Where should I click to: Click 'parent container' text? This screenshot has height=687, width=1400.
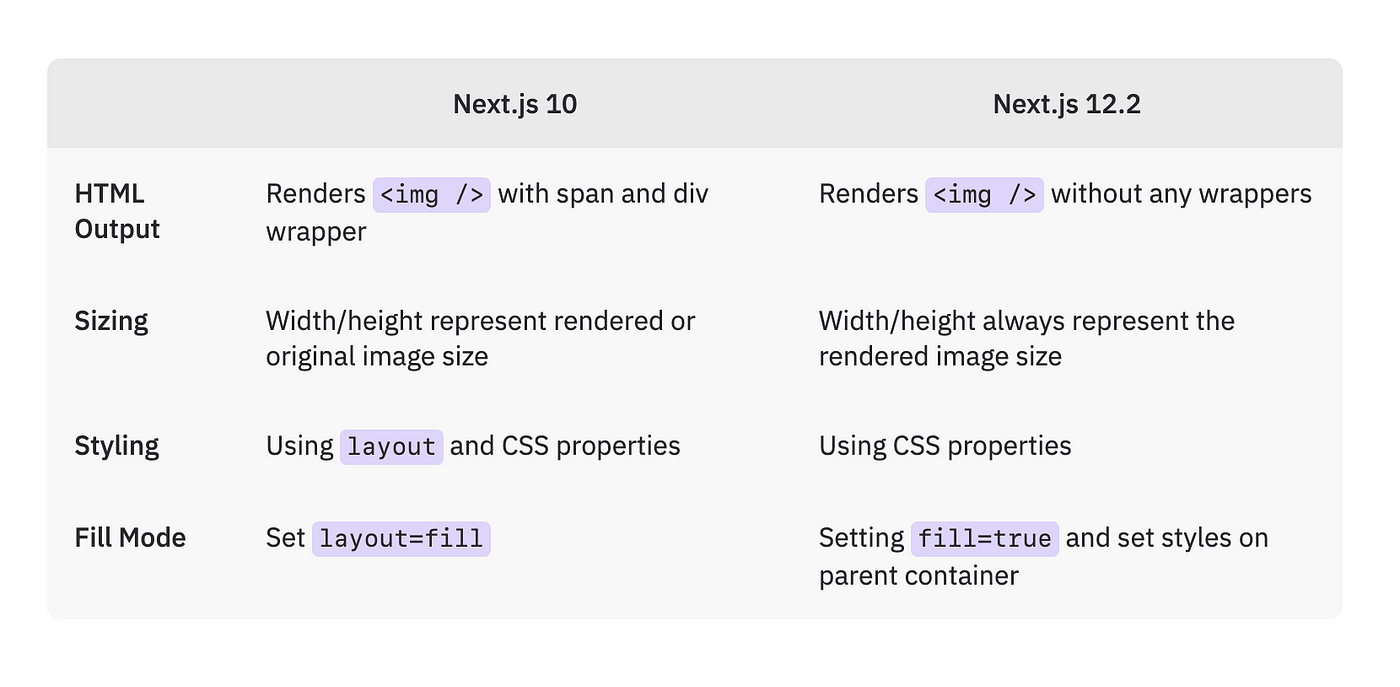tap(919, 576)
